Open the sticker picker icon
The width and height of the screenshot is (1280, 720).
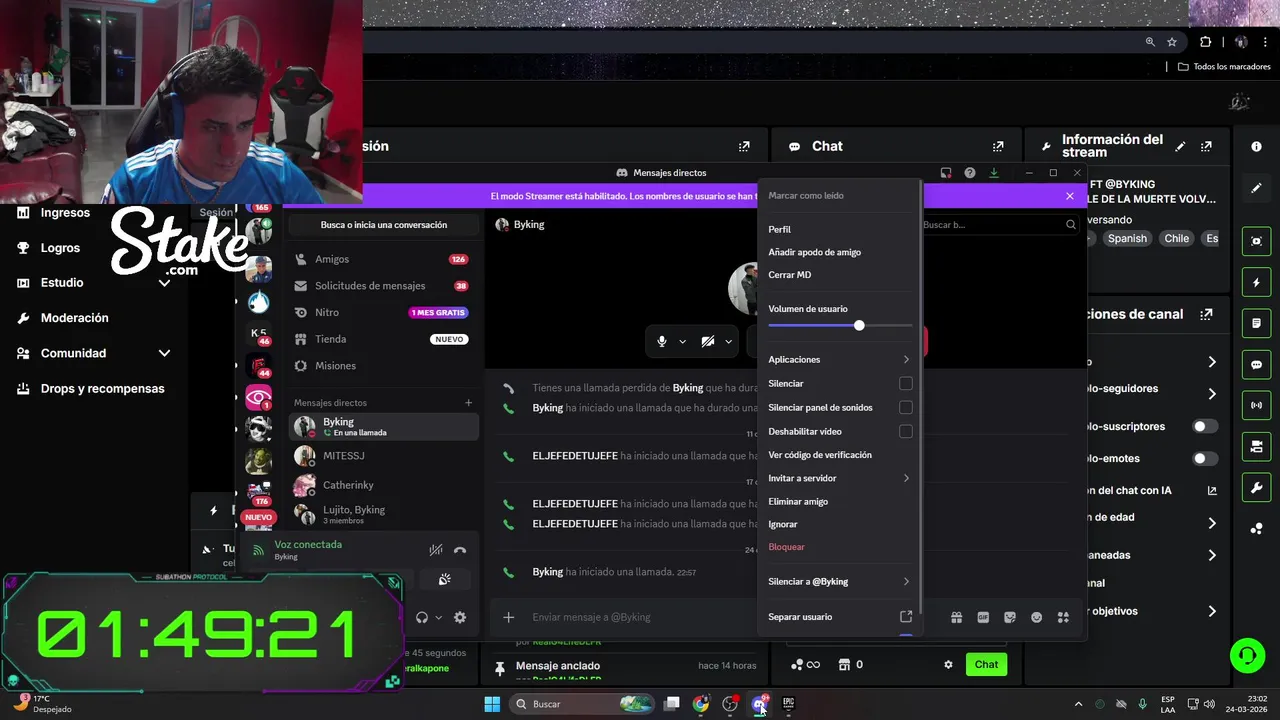(1010, 617)
